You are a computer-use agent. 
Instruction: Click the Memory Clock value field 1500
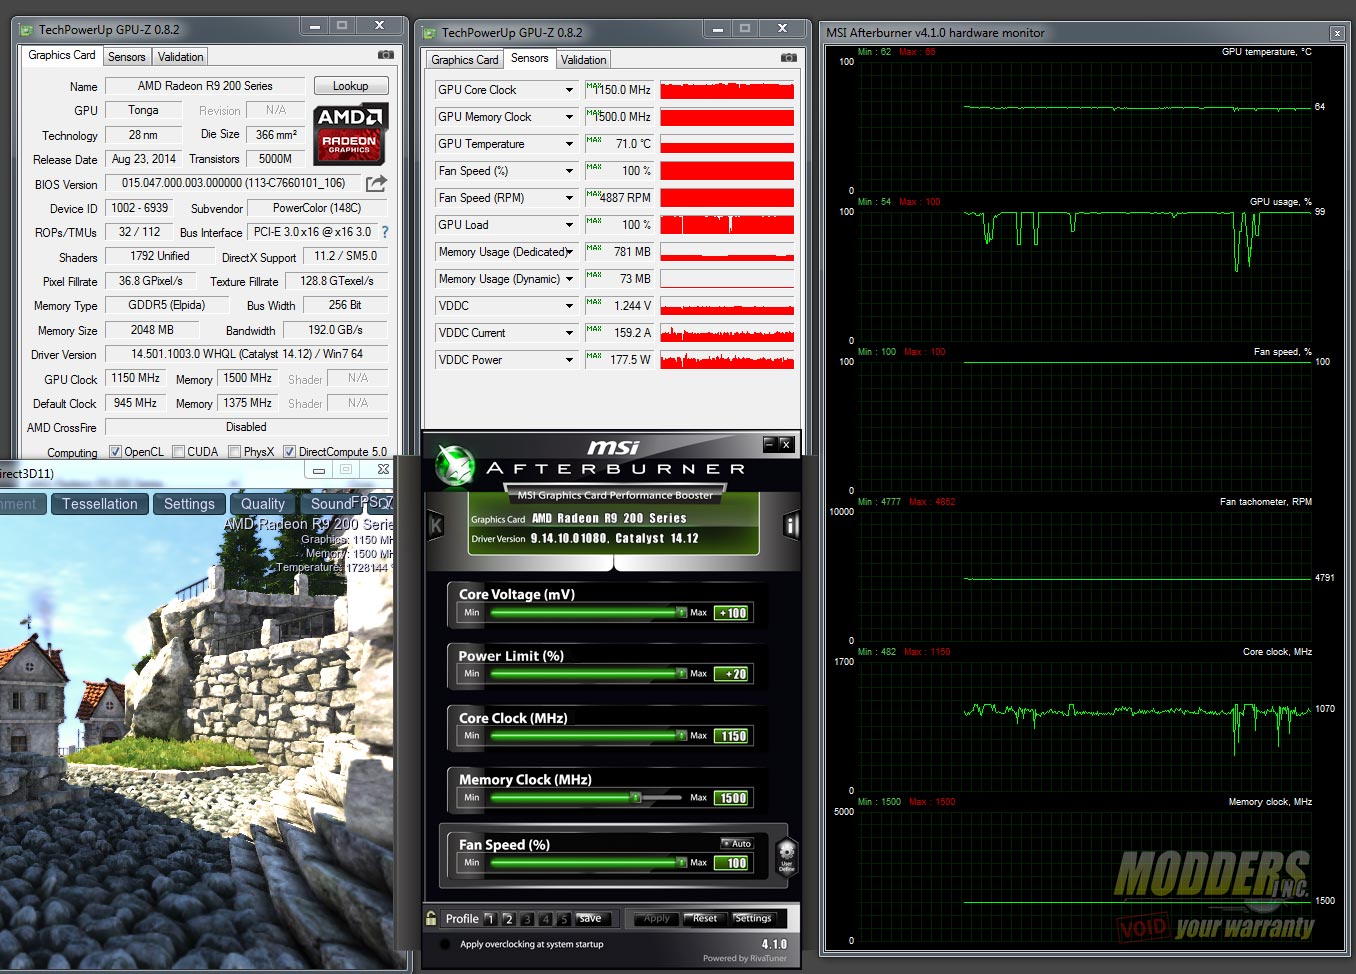click(x=733, y=798)
